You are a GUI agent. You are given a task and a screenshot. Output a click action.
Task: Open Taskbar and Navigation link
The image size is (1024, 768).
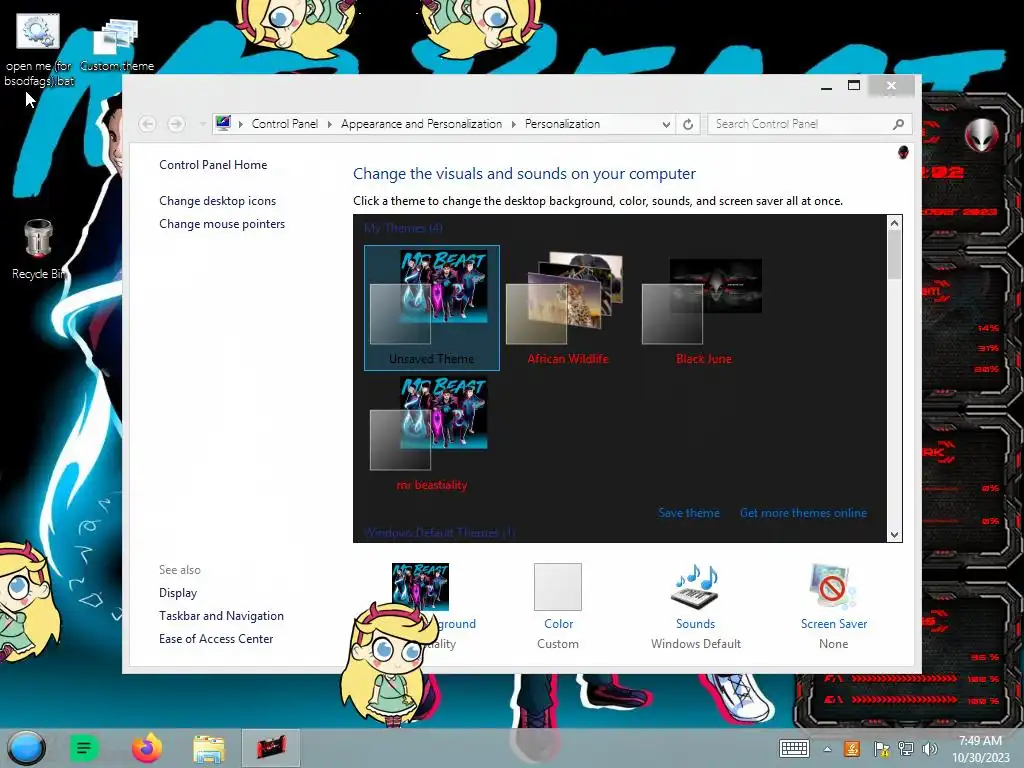click(221, 615)
